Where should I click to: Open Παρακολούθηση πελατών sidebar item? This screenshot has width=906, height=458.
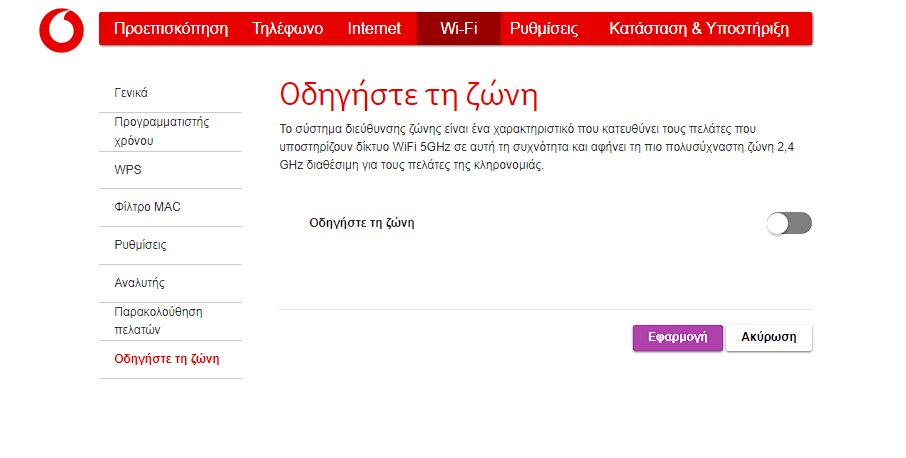[170, 321]
